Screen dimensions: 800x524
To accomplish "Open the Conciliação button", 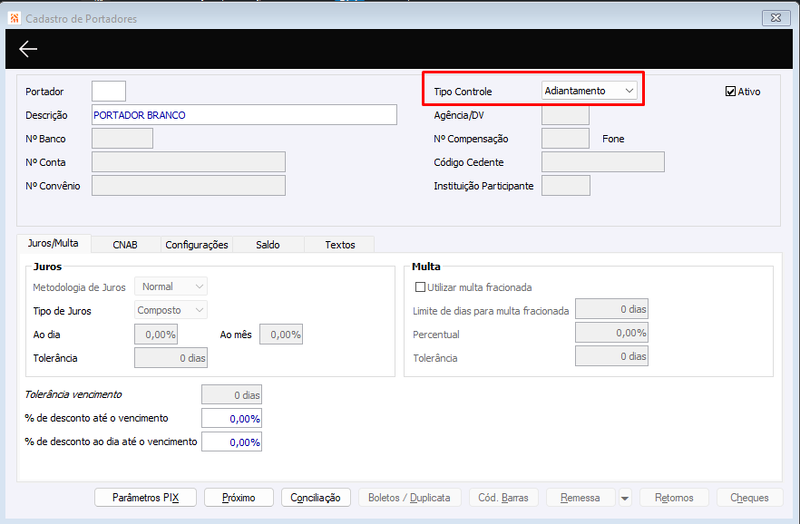I will coord(315,497).
